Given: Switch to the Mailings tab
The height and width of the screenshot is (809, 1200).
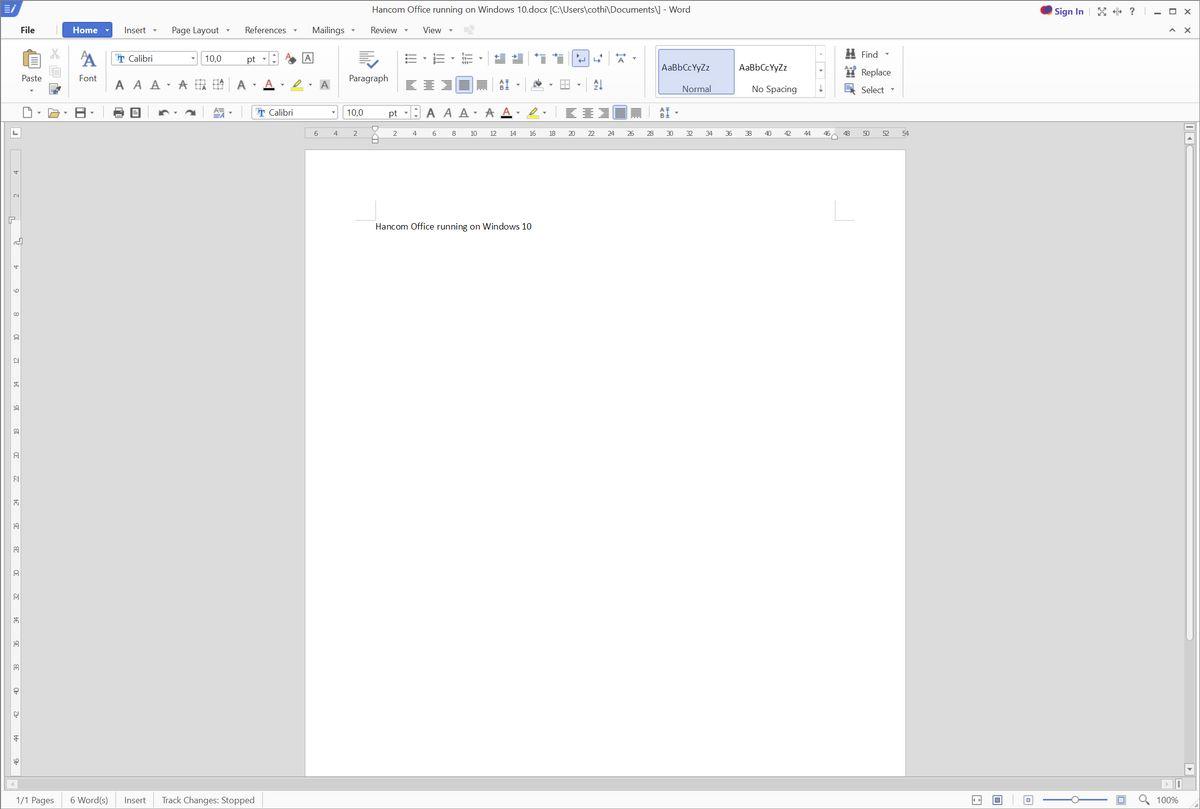Looking at the screenshot, I should (x=328, y=30).
